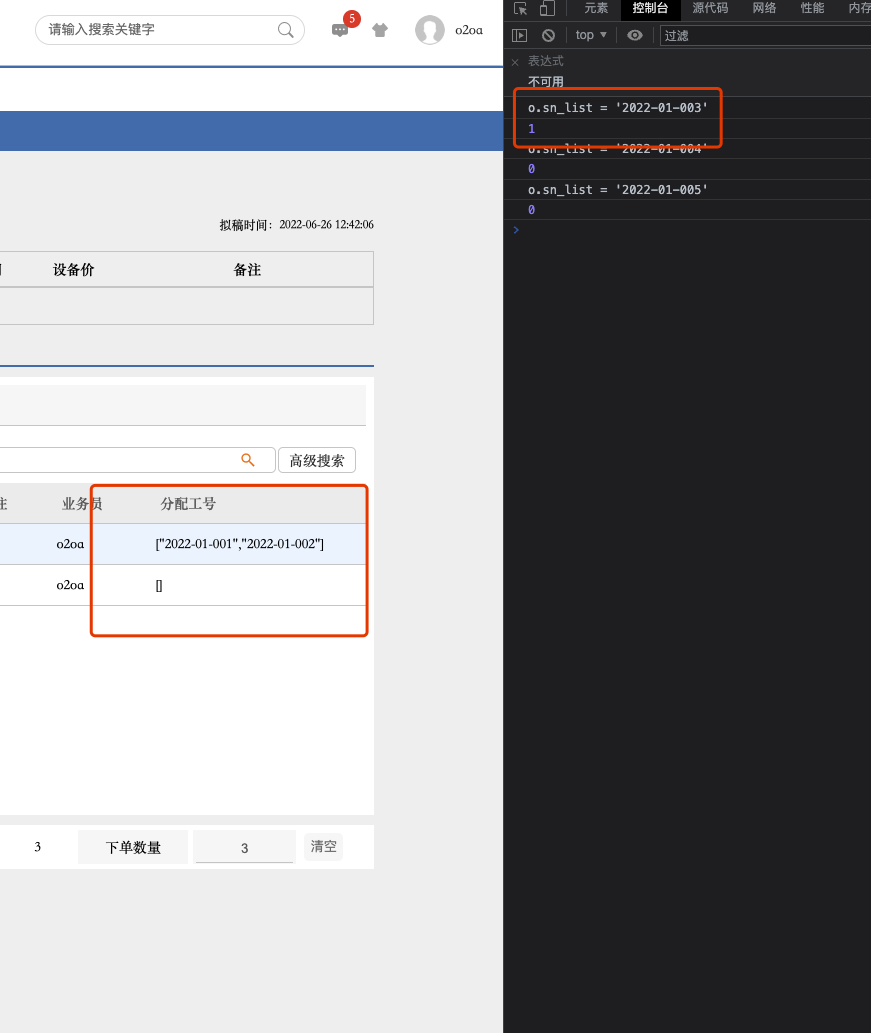Create live expression with the eye icon

pos(635,35)
